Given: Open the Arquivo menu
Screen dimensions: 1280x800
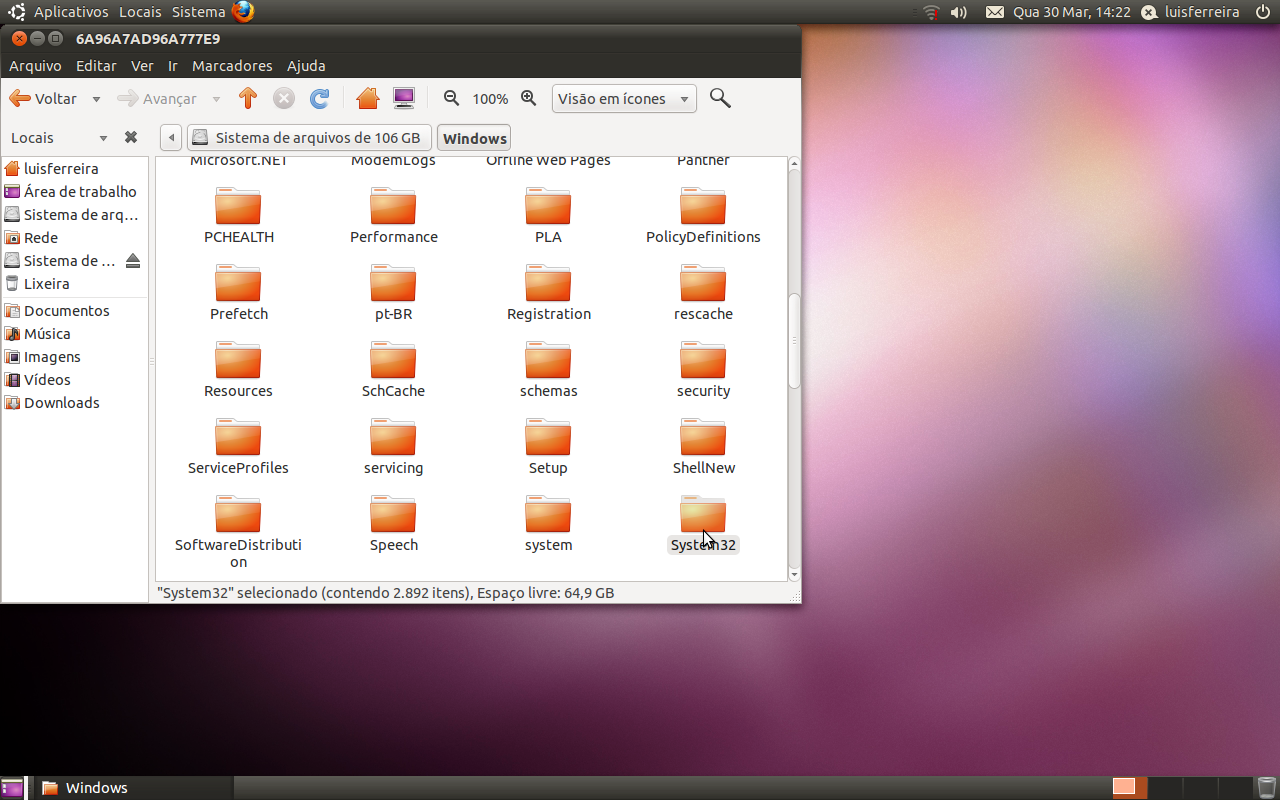Looking at the screenshot, I should [x=35, y=66].
